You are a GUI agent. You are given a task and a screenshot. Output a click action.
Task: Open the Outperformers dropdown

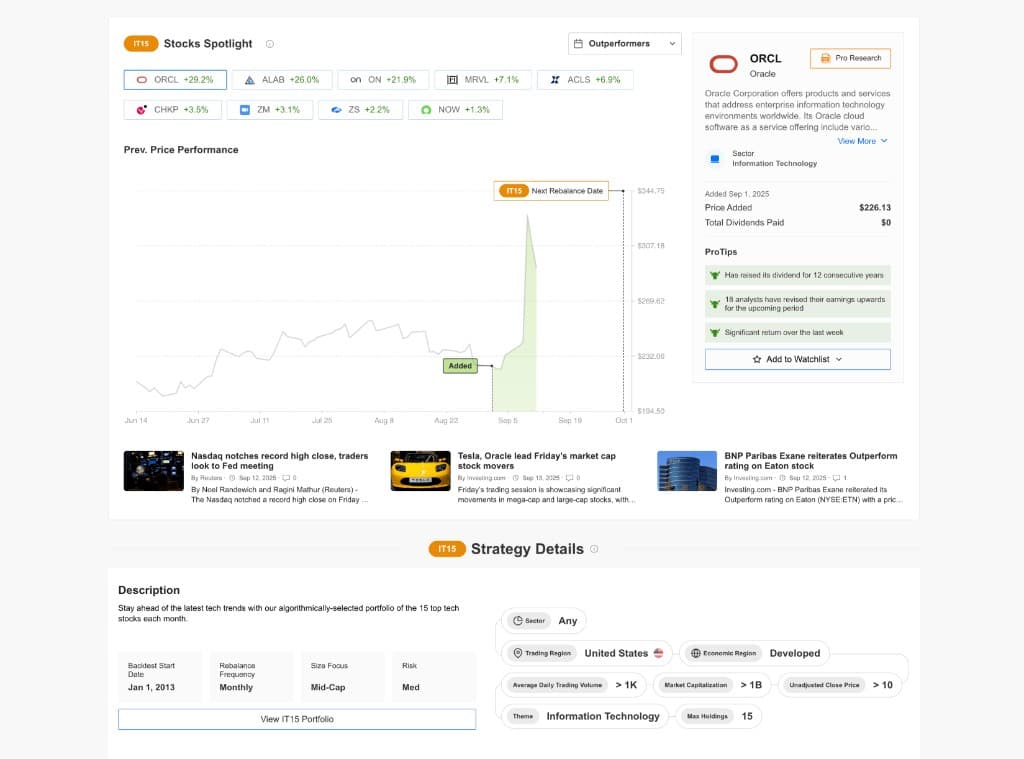(x=624, y=44)
